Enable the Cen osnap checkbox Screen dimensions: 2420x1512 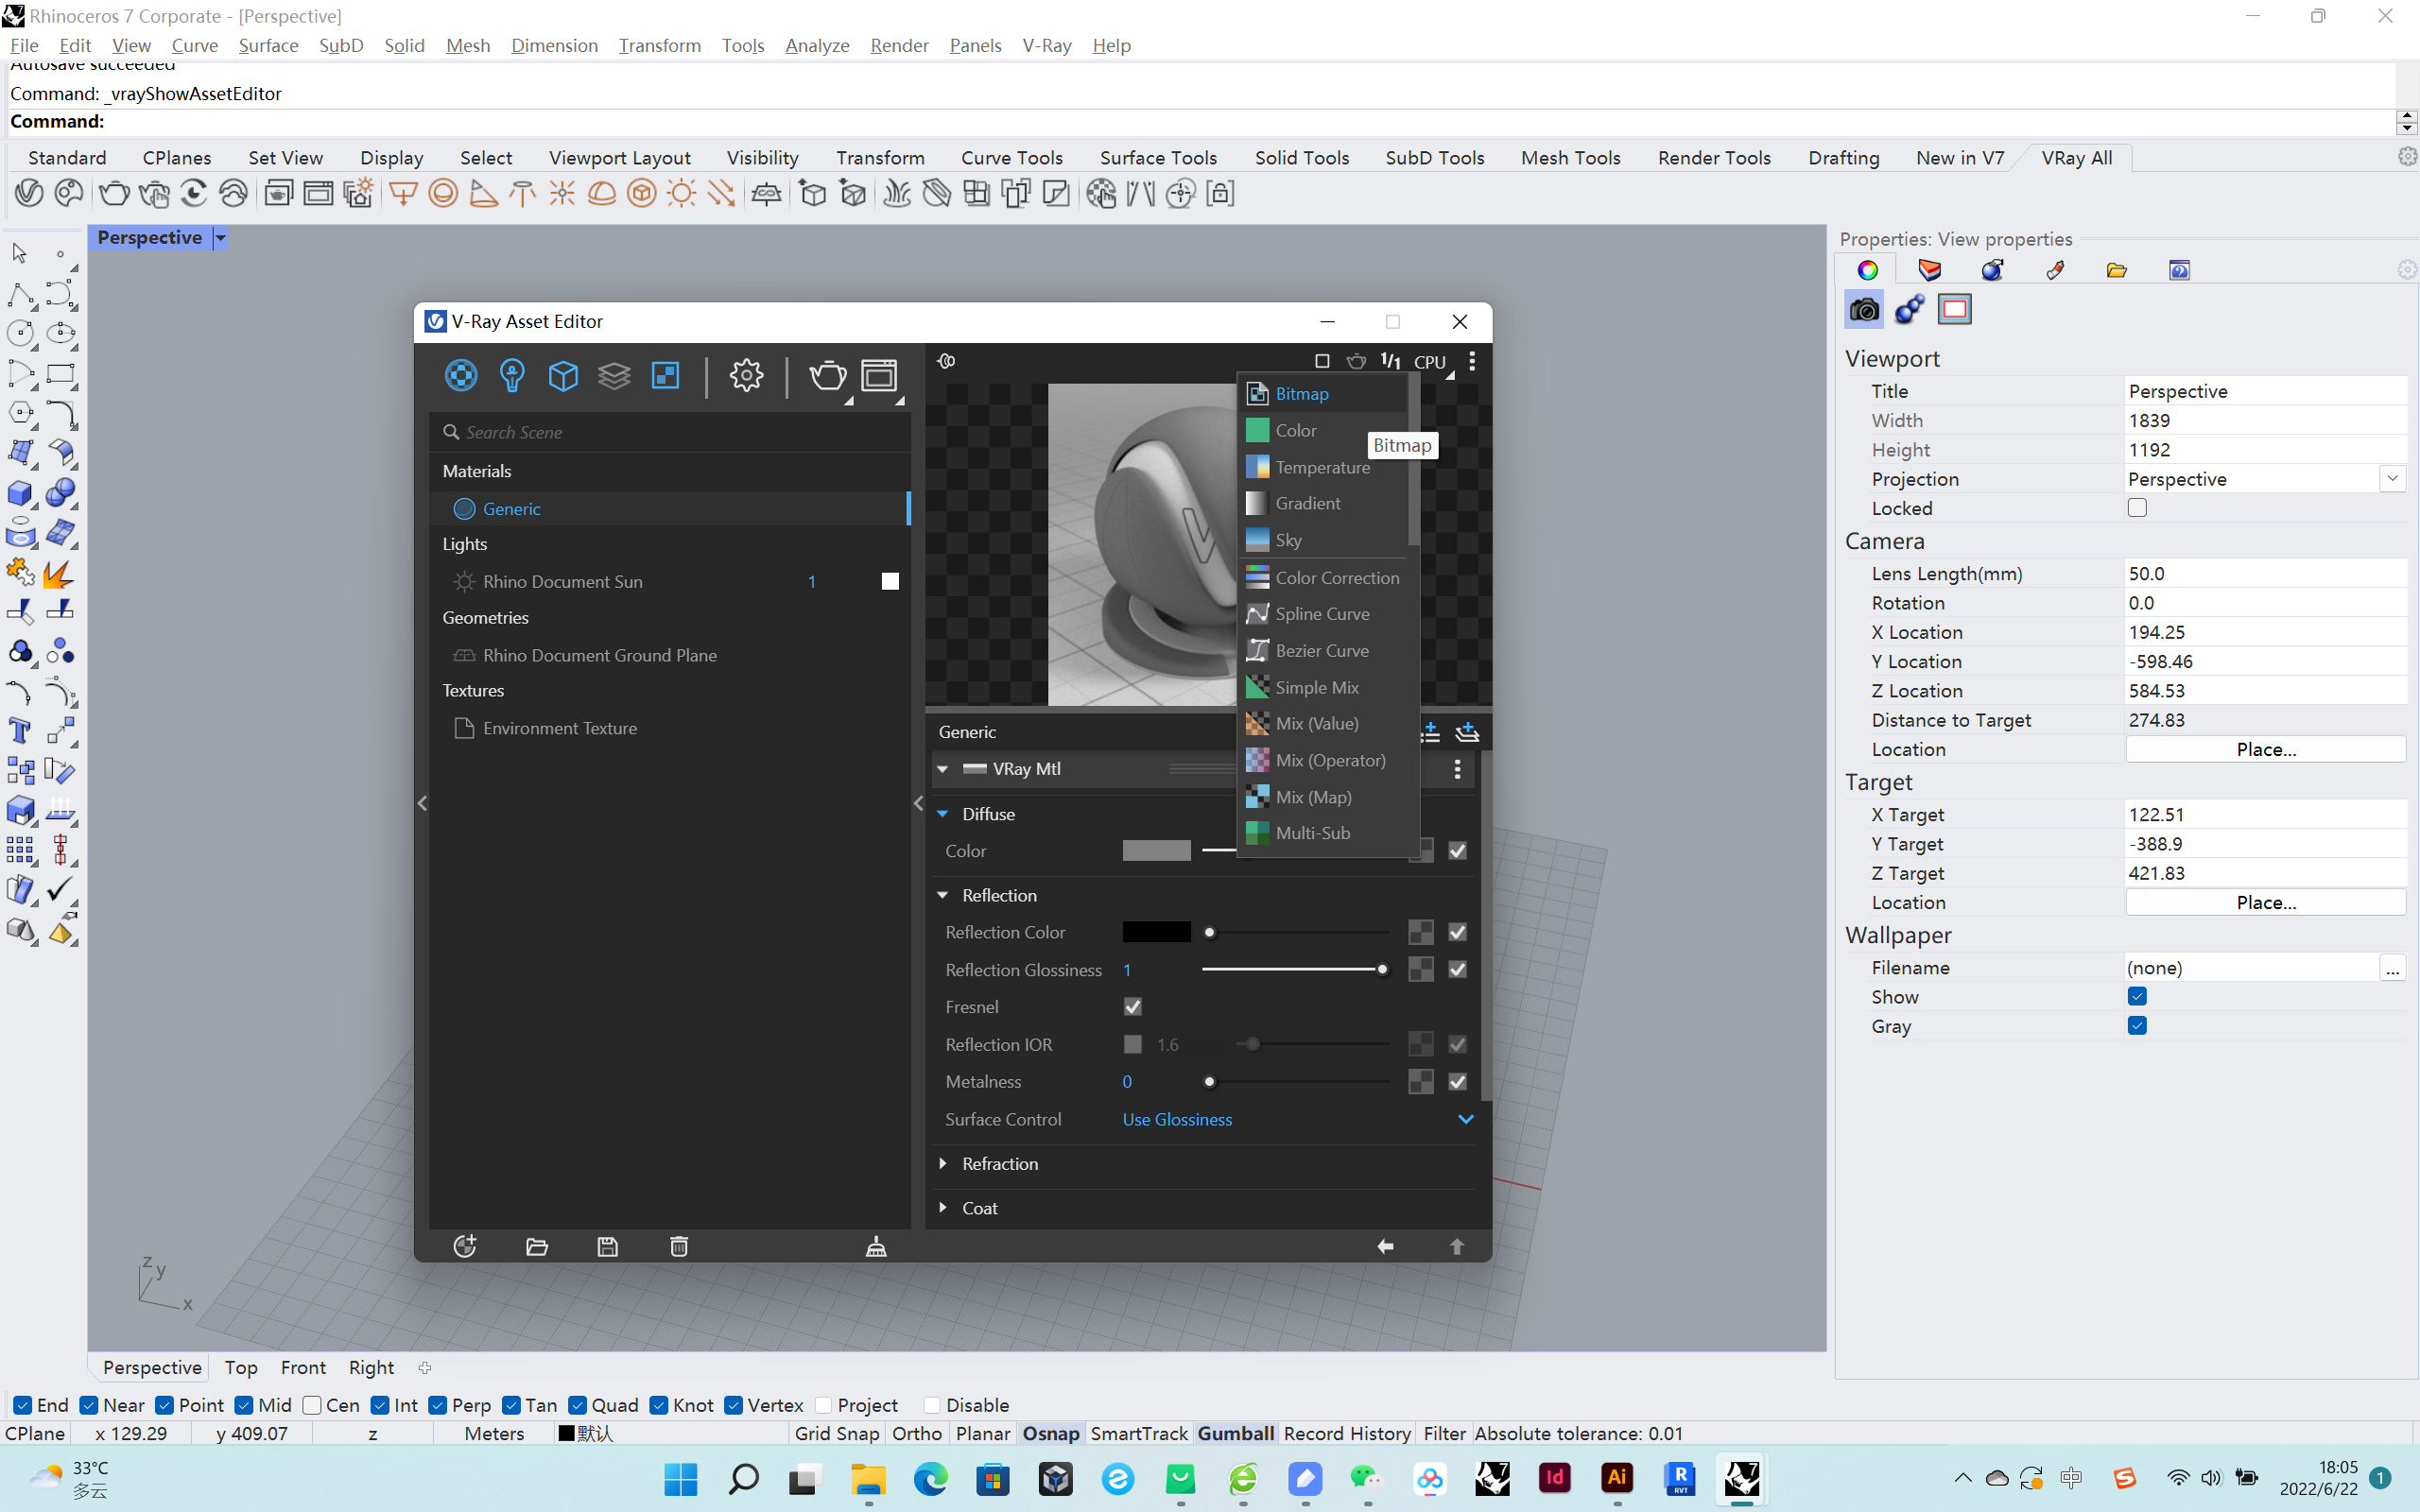point(312,1405)
